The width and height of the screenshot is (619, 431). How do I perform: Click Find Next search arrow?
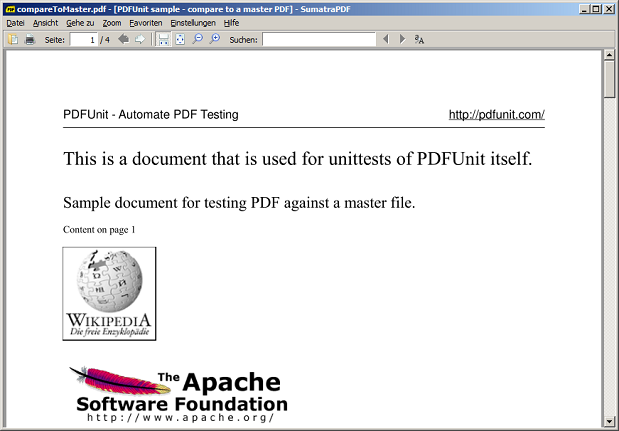402,39
